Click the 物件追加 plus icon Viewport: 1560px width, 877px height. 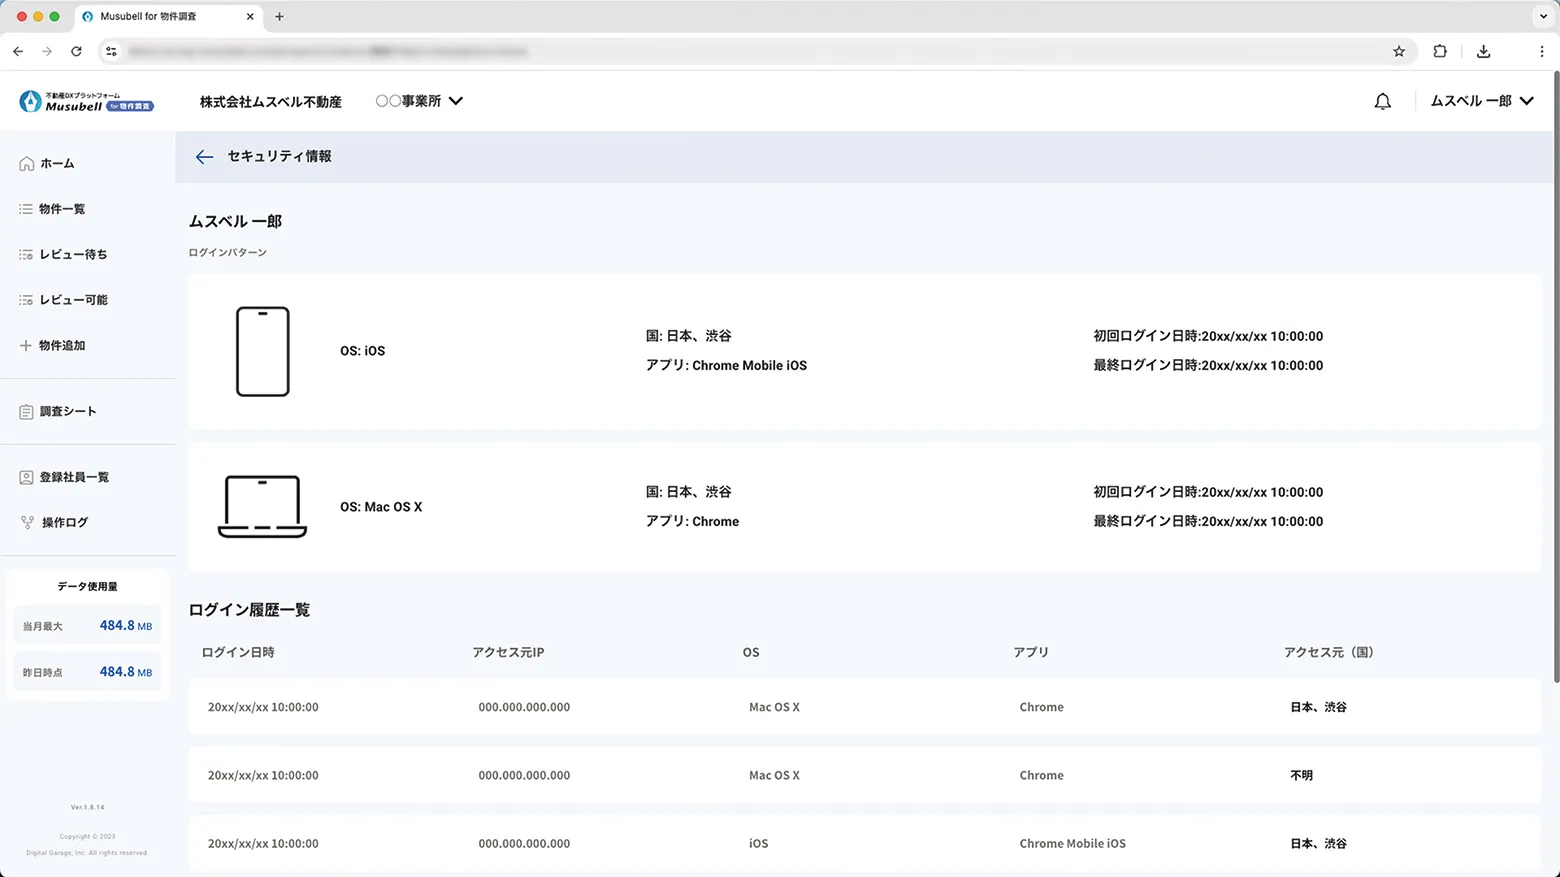25,345
